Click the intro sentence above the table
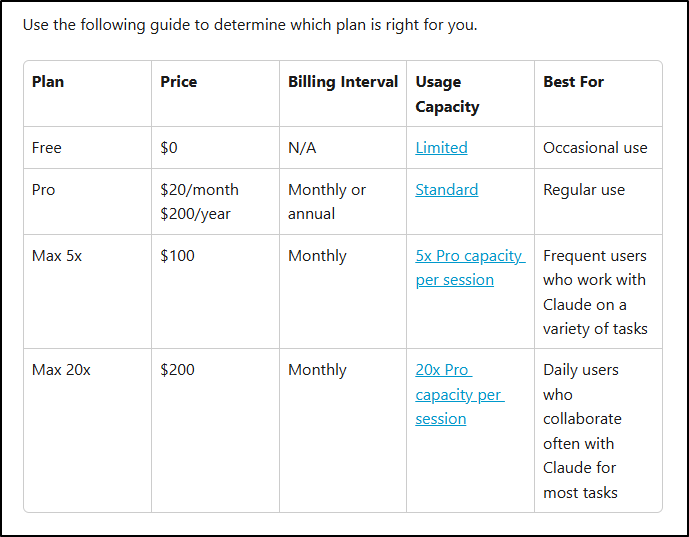 250,24
